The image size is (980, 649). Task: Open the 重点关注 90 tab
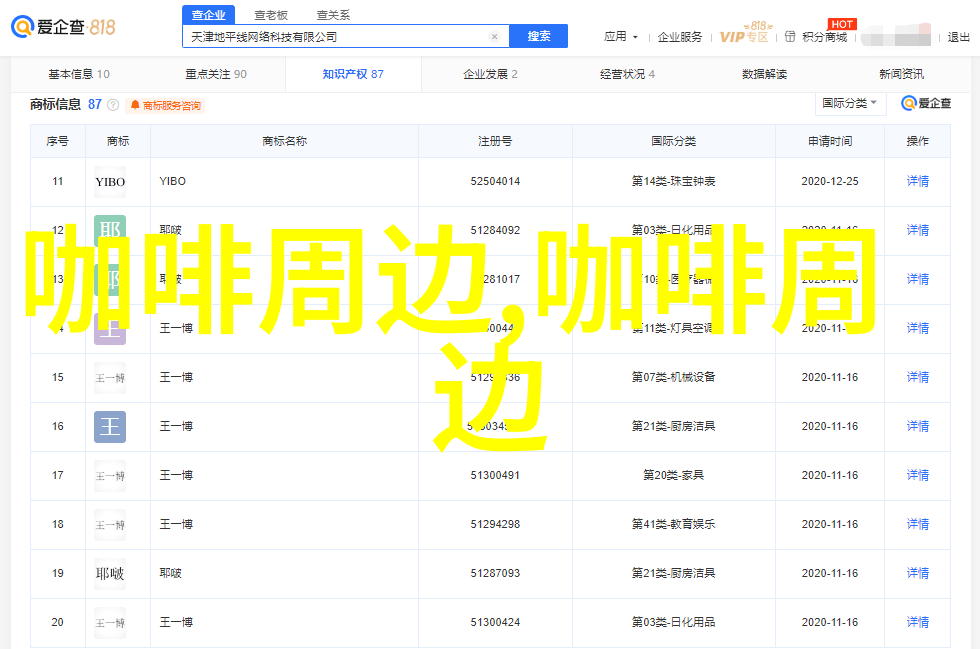216,74
